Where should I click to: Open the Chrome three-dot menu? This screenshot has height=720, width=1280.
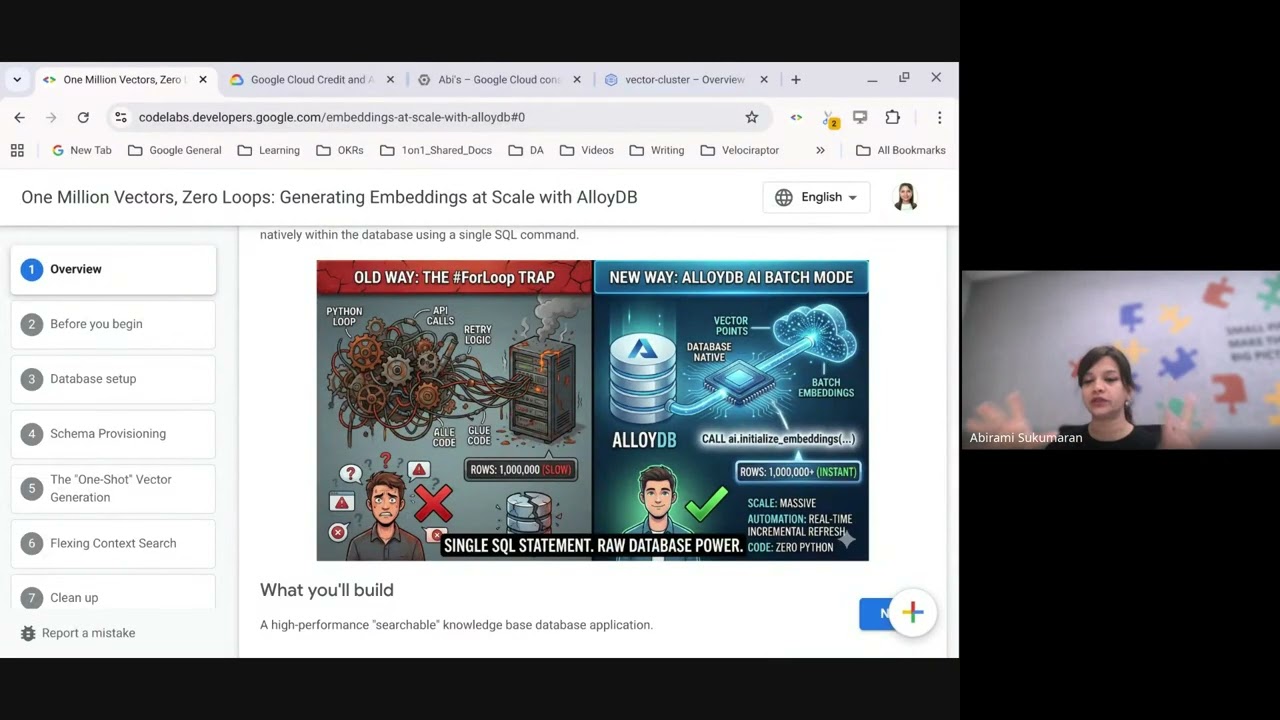click(939, 117)
